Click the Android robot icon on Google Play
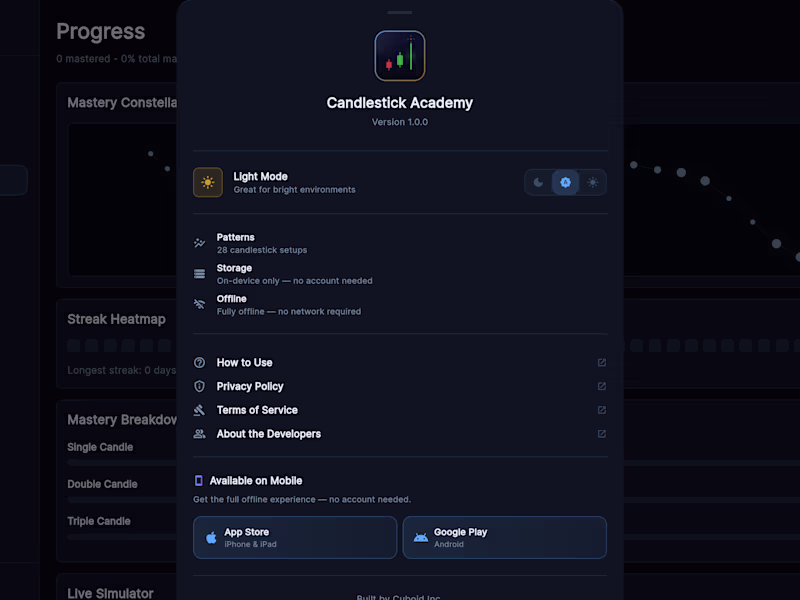800x600 pixels. [421, 537]
